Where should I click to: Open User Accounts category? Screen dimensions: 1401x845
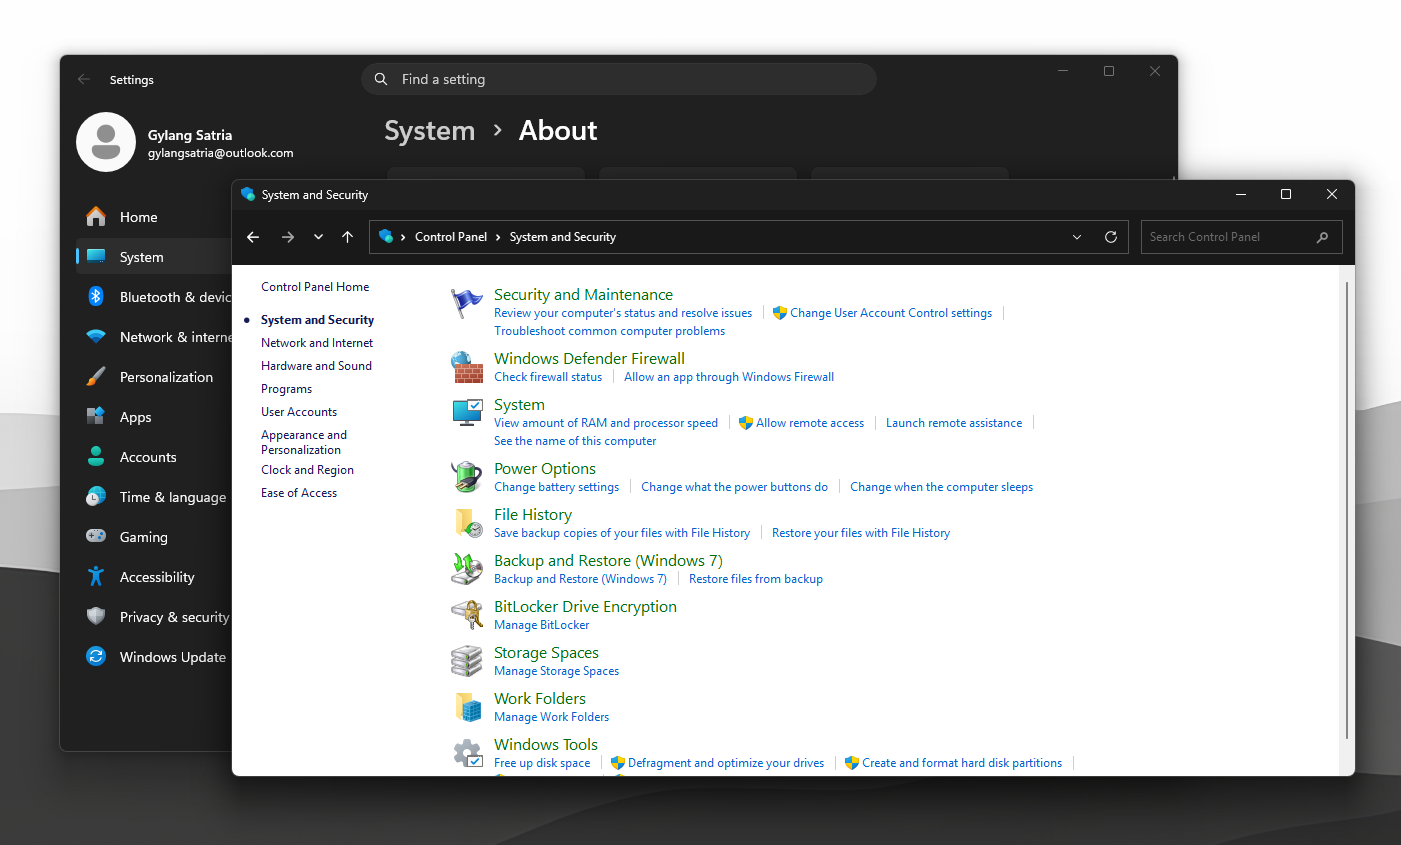coord(299,412)
